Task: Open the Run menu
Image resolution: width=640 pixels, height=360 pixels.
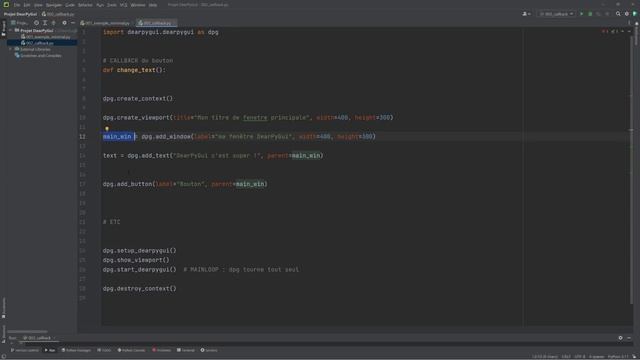Action: [x=100, y=5]
